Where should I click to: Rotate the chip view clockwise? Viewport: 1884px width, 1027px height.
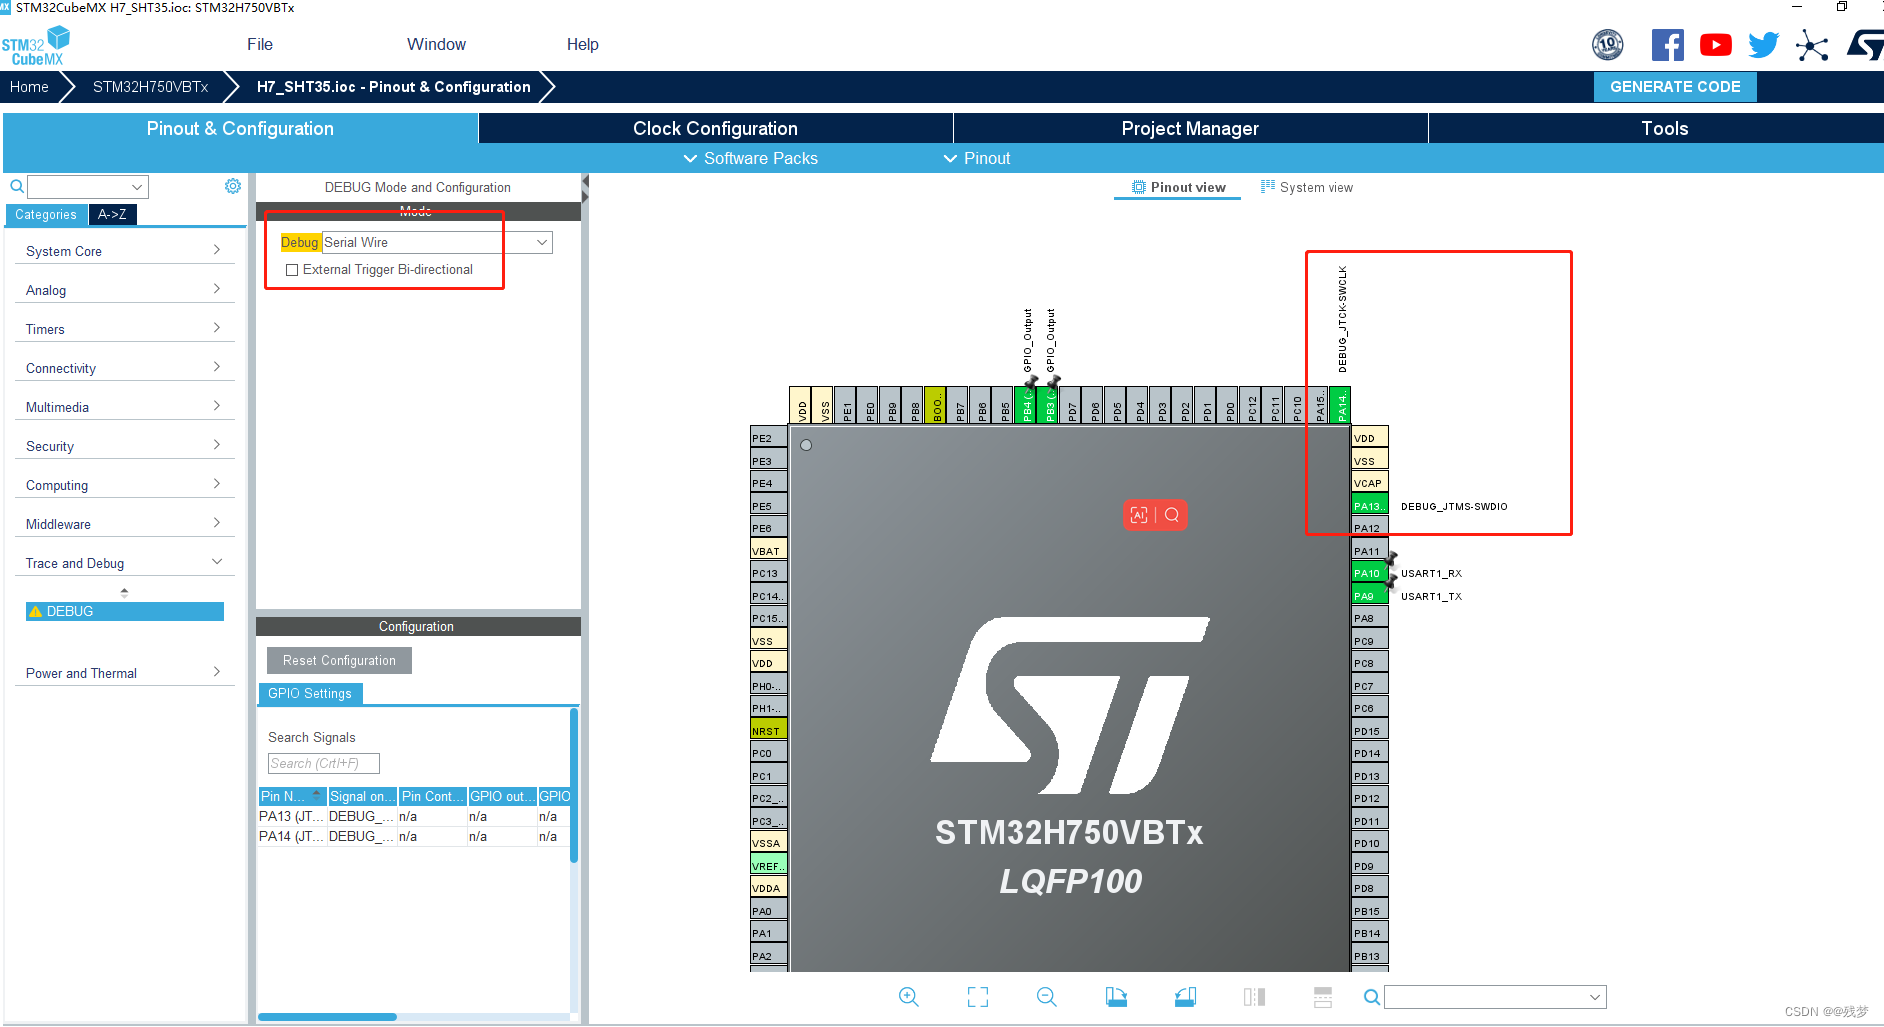[1116, 997]
